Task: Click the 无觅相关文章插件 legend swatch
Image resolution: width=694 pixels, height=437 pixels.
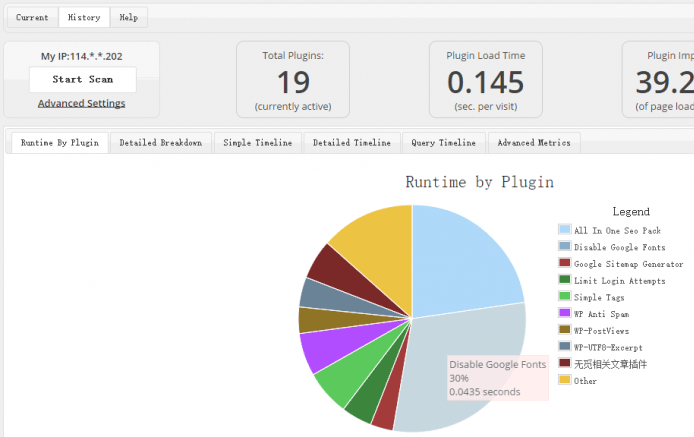Action: point(564,363)
